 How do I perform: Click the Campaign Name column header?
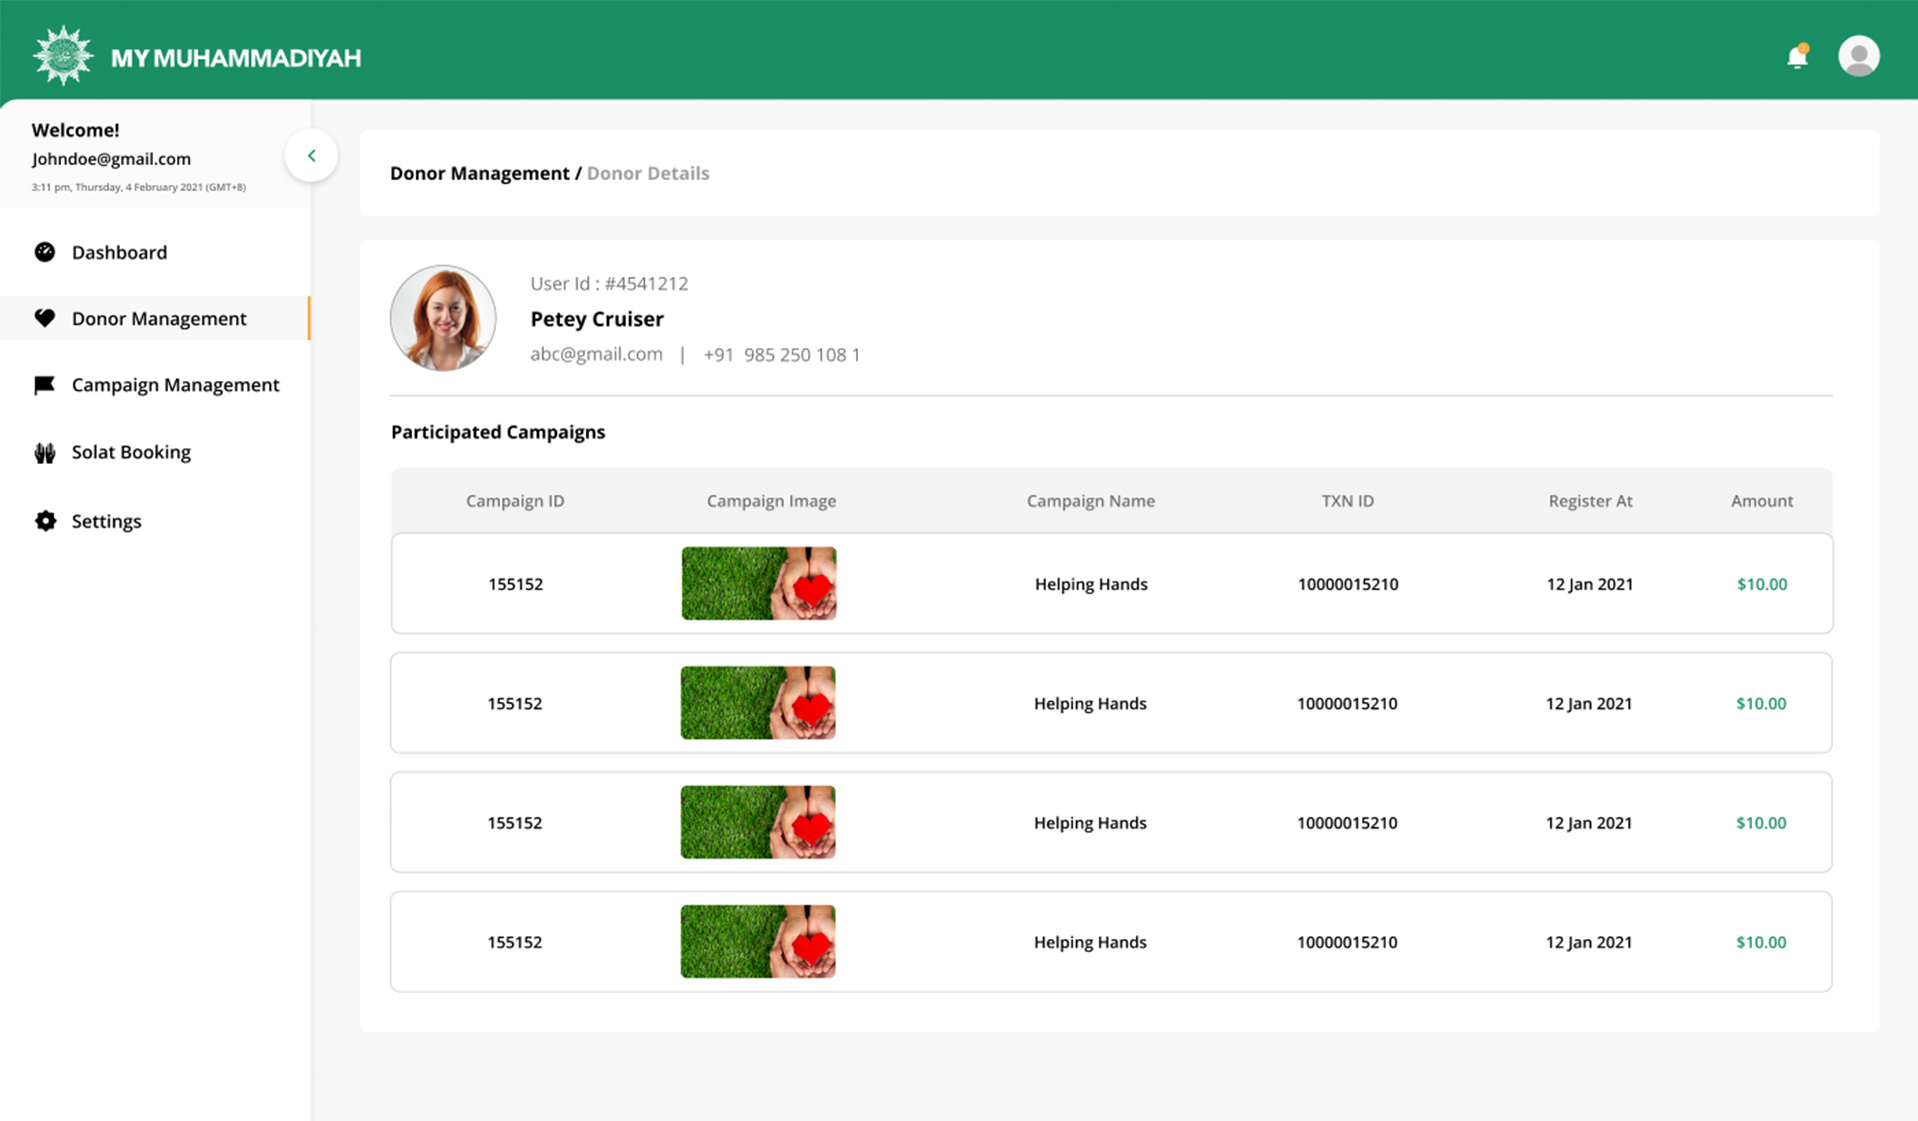[x=1090, y=501]
